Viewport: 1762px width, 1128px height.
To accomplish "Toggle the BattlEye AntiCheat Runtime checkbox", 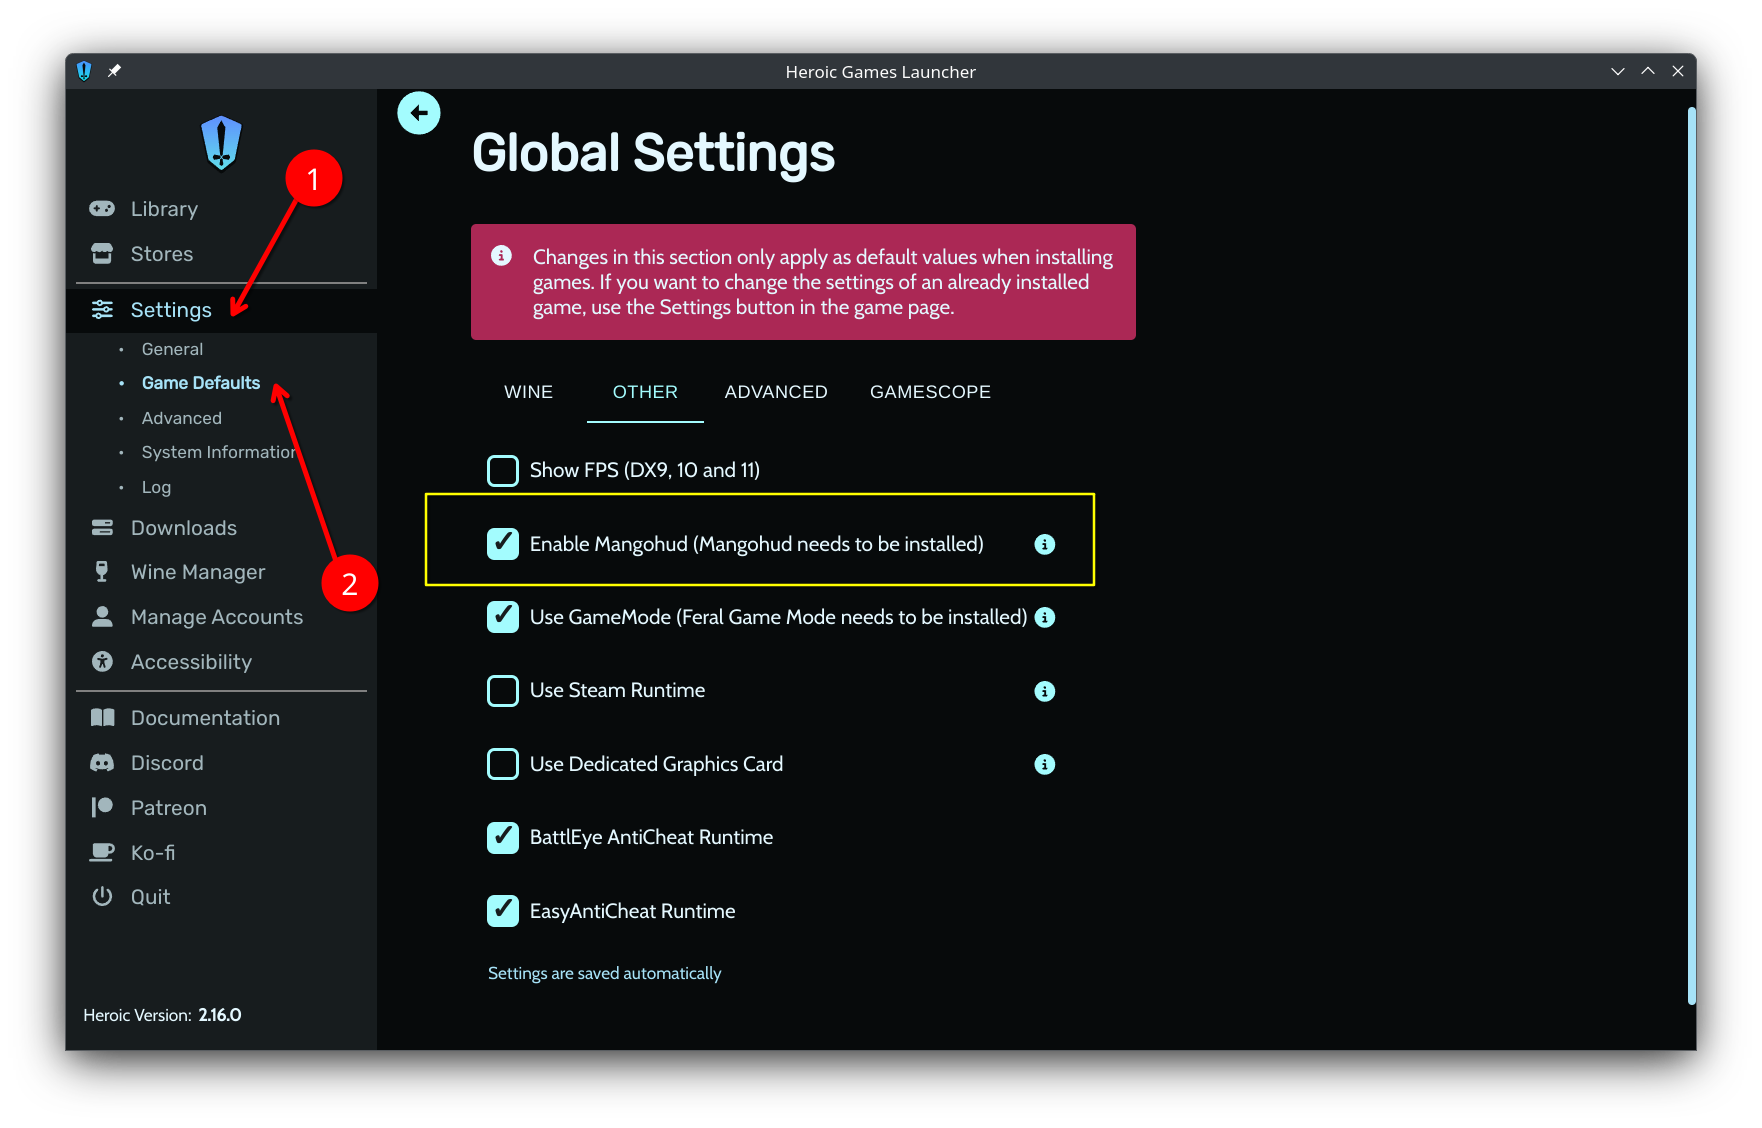I will (503, 837).
